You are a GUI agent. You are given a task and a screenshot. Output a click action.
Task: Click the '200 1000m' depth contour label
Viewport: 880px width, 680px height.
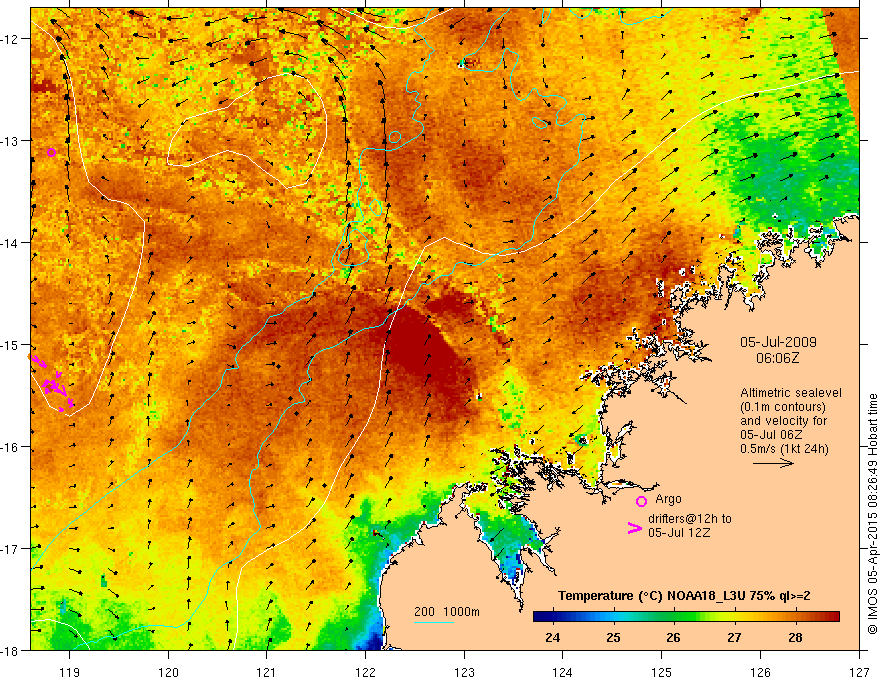point(447,612)
